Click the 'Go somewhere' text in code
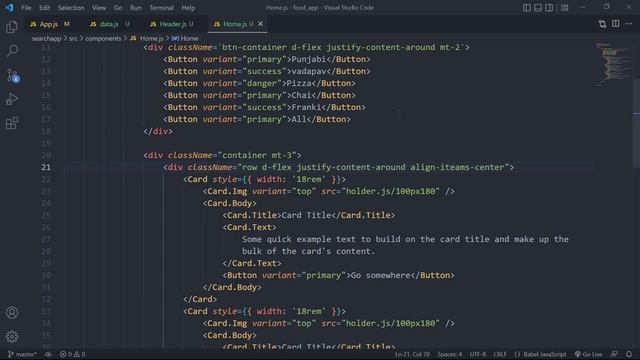 coord(380,276)
